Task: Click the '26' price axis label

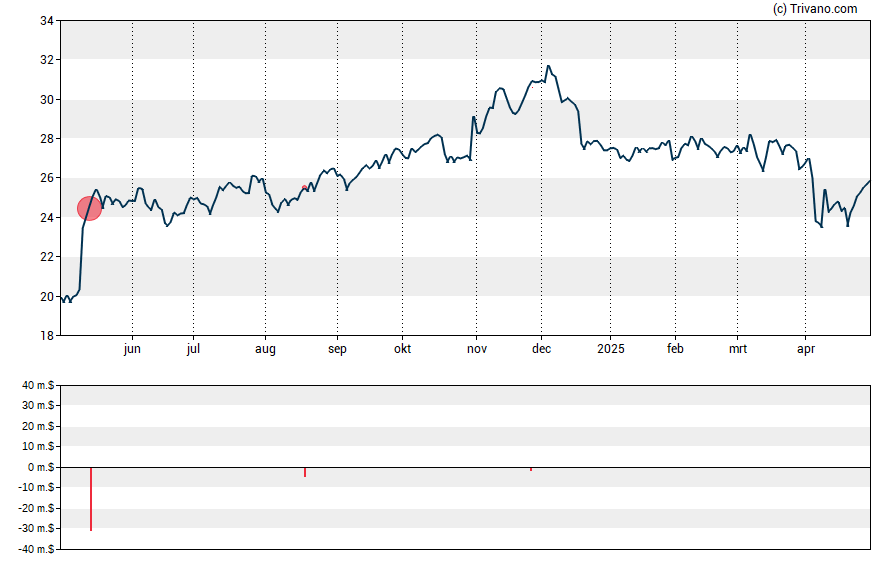Action: coord(47,178)
